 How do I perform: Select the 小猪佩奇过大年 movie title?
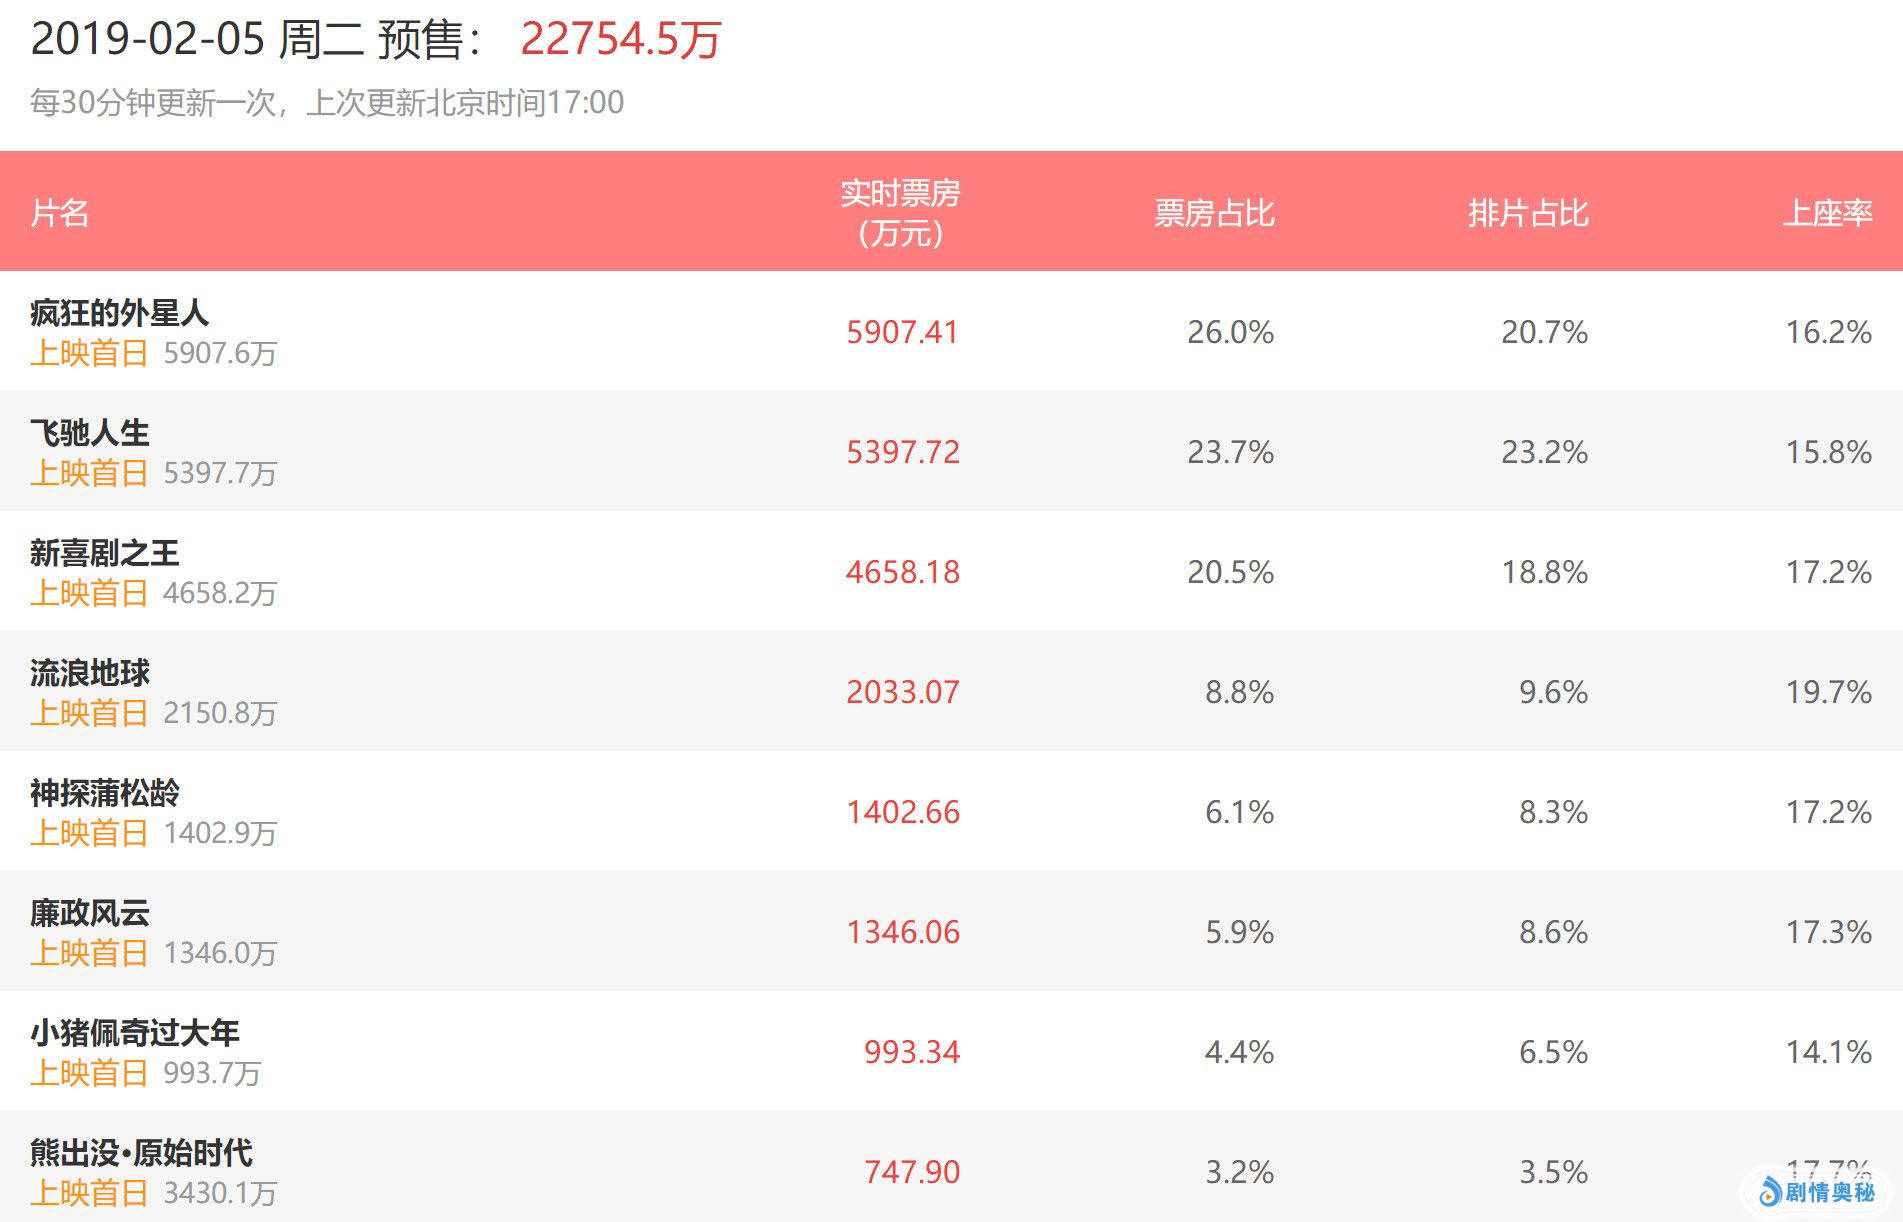click(x=135, y=1033)
